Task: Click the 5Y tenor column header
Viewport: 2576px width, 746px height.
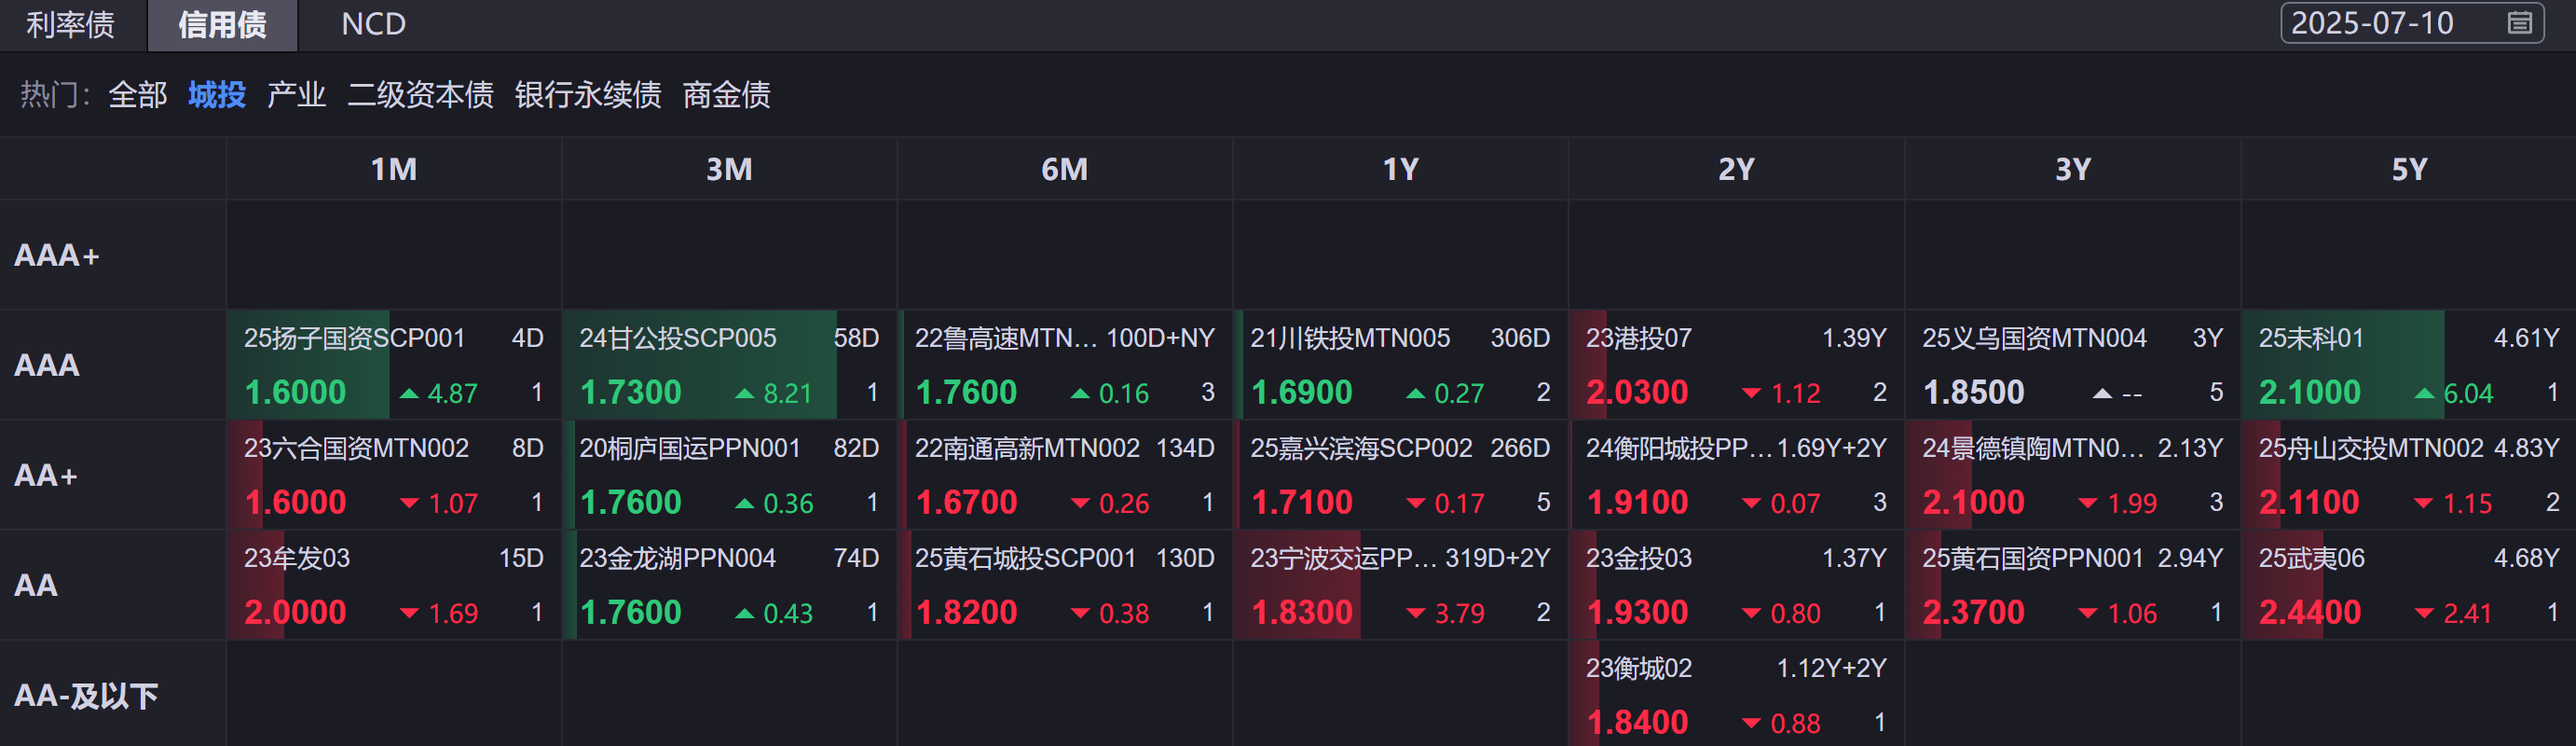Action: click(x=2408, y=169)
